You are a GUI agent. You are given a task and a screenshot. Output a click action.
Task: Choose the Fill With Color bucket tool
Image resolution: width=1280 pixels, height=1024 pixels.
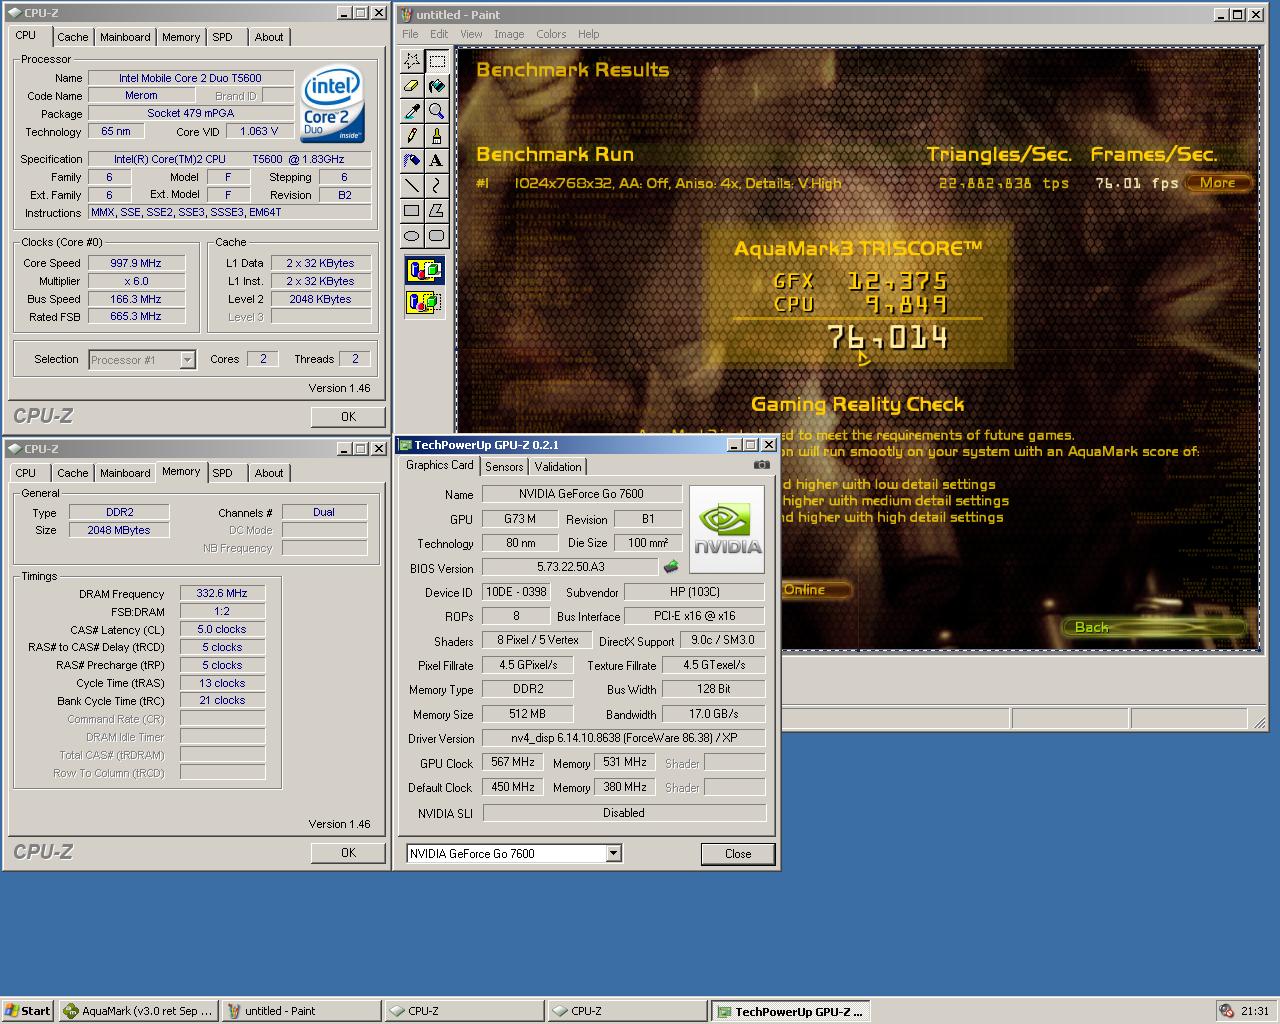point(437,86)
